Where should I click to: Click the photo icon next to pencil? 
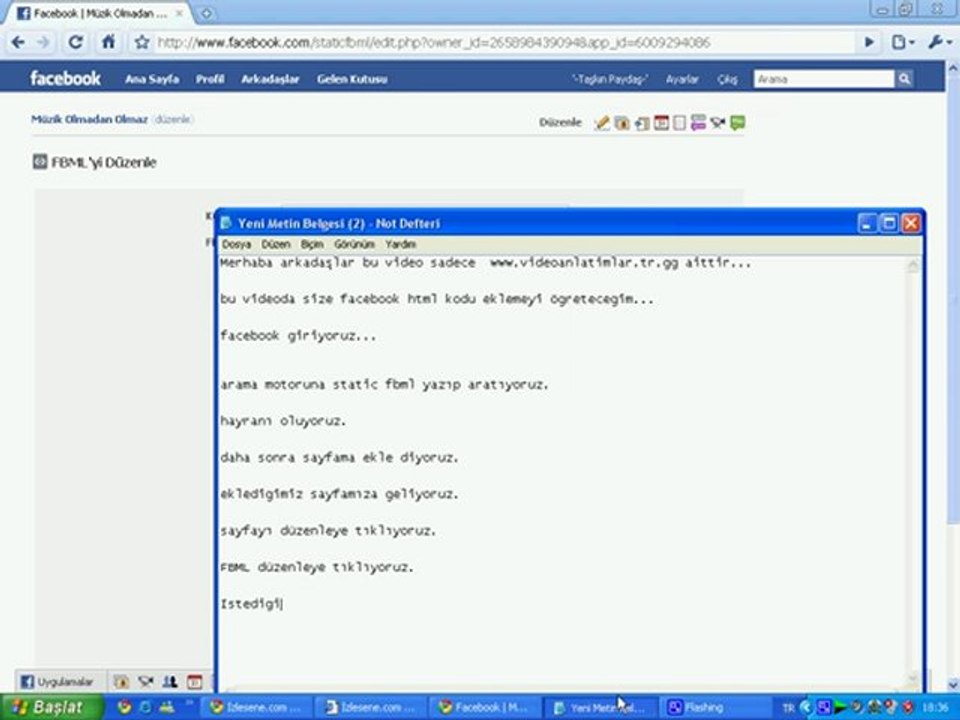(x=622, y=123)
